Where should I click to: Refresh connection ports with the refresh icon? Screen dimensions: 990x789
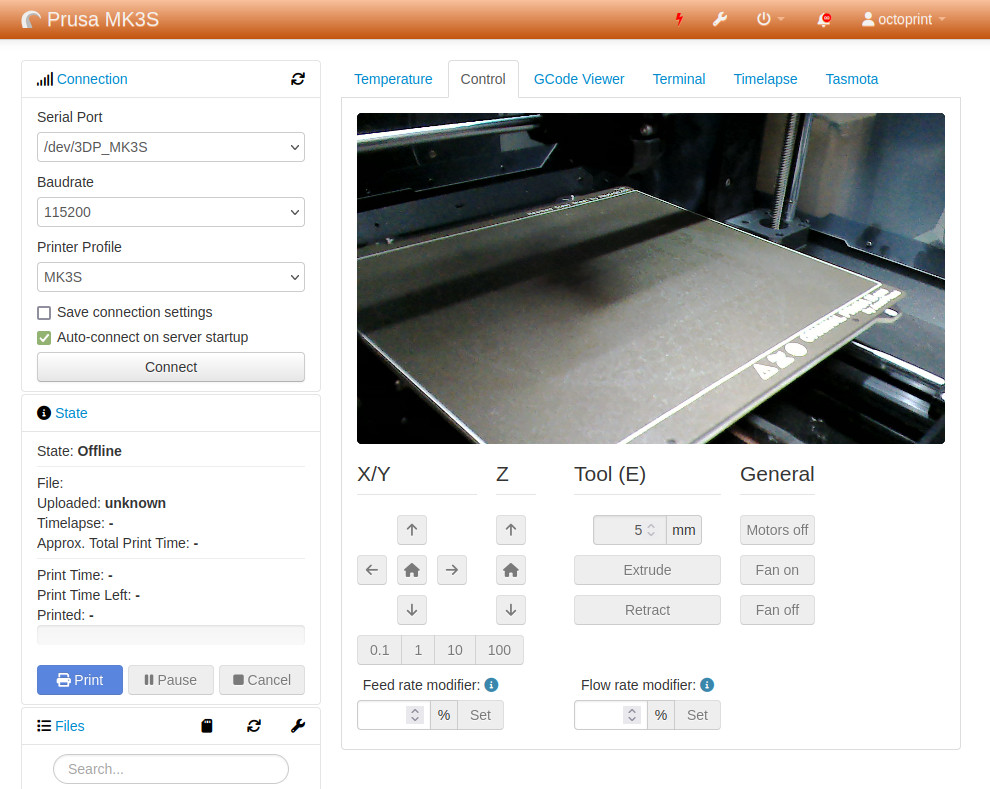[x=298, y=79]
